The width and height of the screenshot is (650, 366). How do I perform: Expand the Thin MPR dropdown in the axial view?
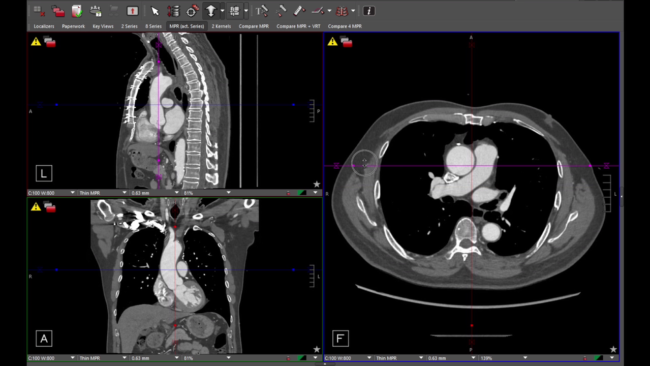[x=399, y=358]
